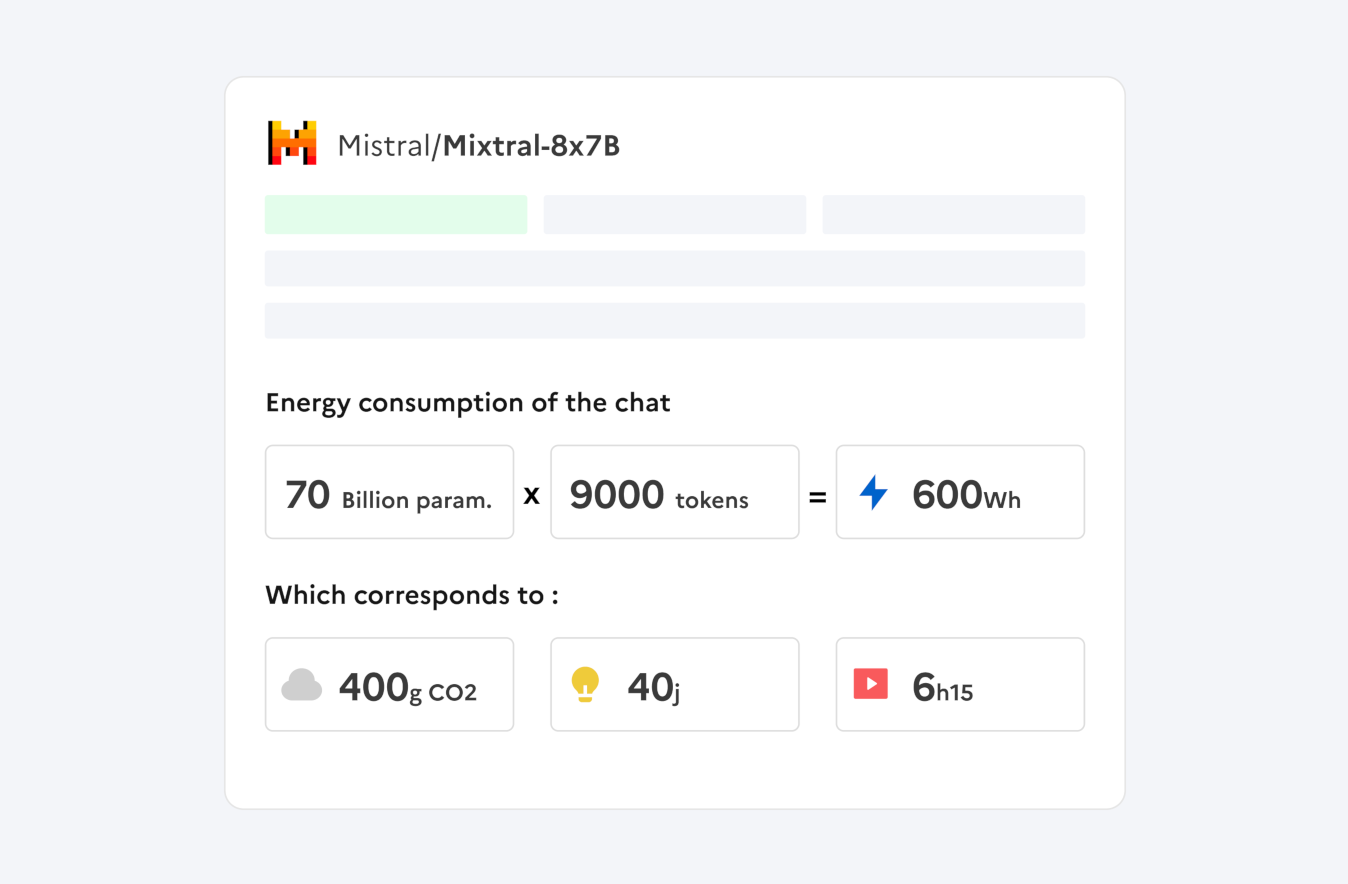Click the Mistral pixel logo icon
The width and height of the screenshot is (1348, 884).
(x=292, y=143)
